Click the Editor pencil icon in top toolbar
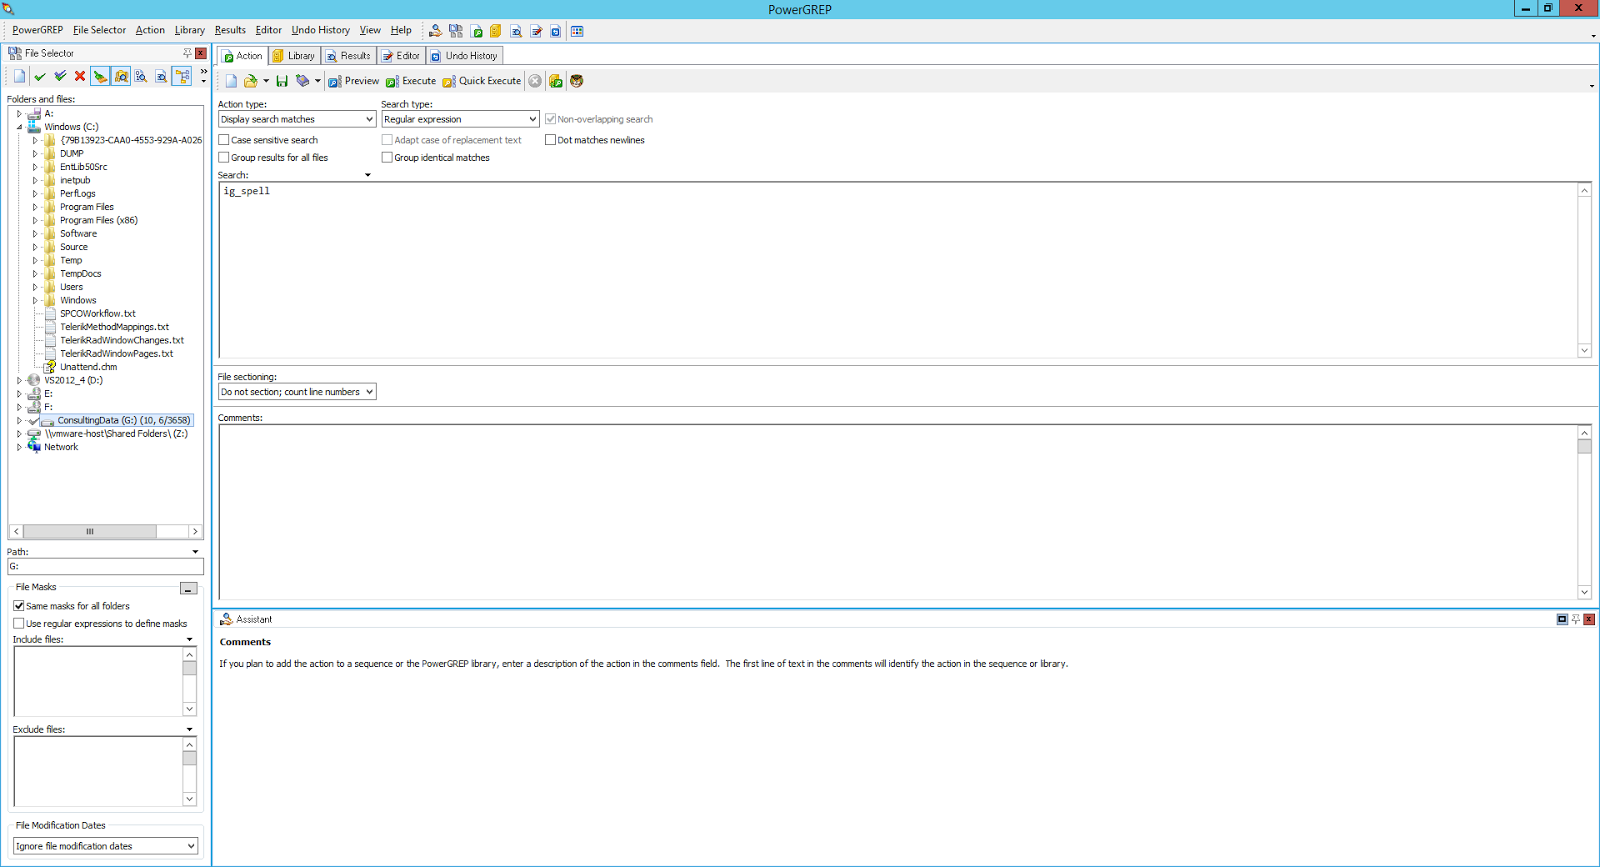Screen dimensions: 1600x867 tap(536, 31)
